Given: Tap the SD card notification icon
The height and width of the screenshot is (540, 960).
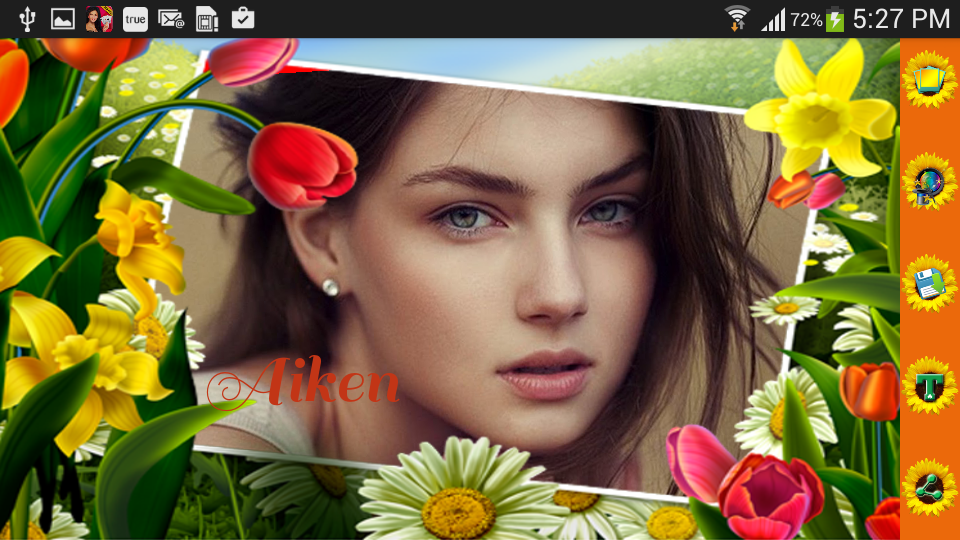Looking at the screenshot, I should [x=206, y=18].
